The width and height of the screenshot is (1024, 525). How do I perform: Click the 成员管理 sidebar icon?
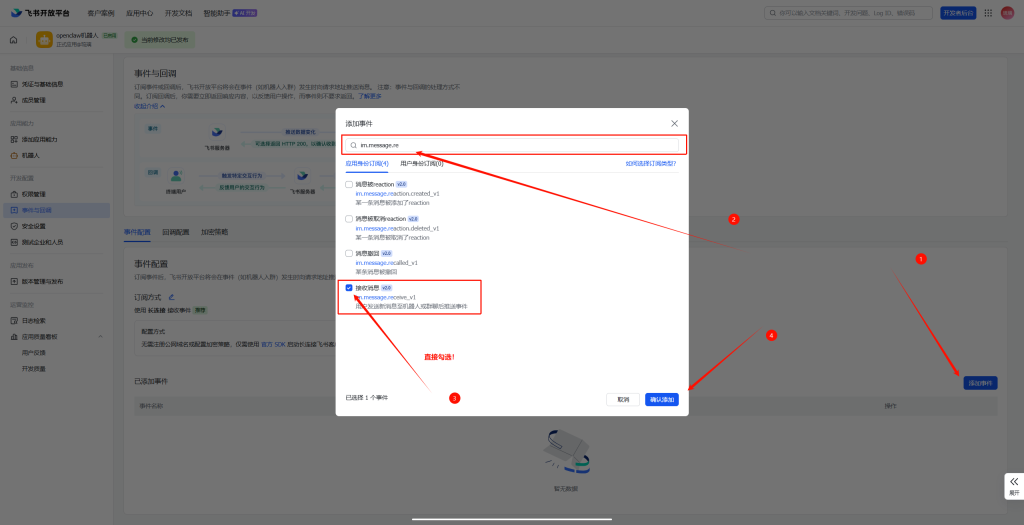coord(14,101)
